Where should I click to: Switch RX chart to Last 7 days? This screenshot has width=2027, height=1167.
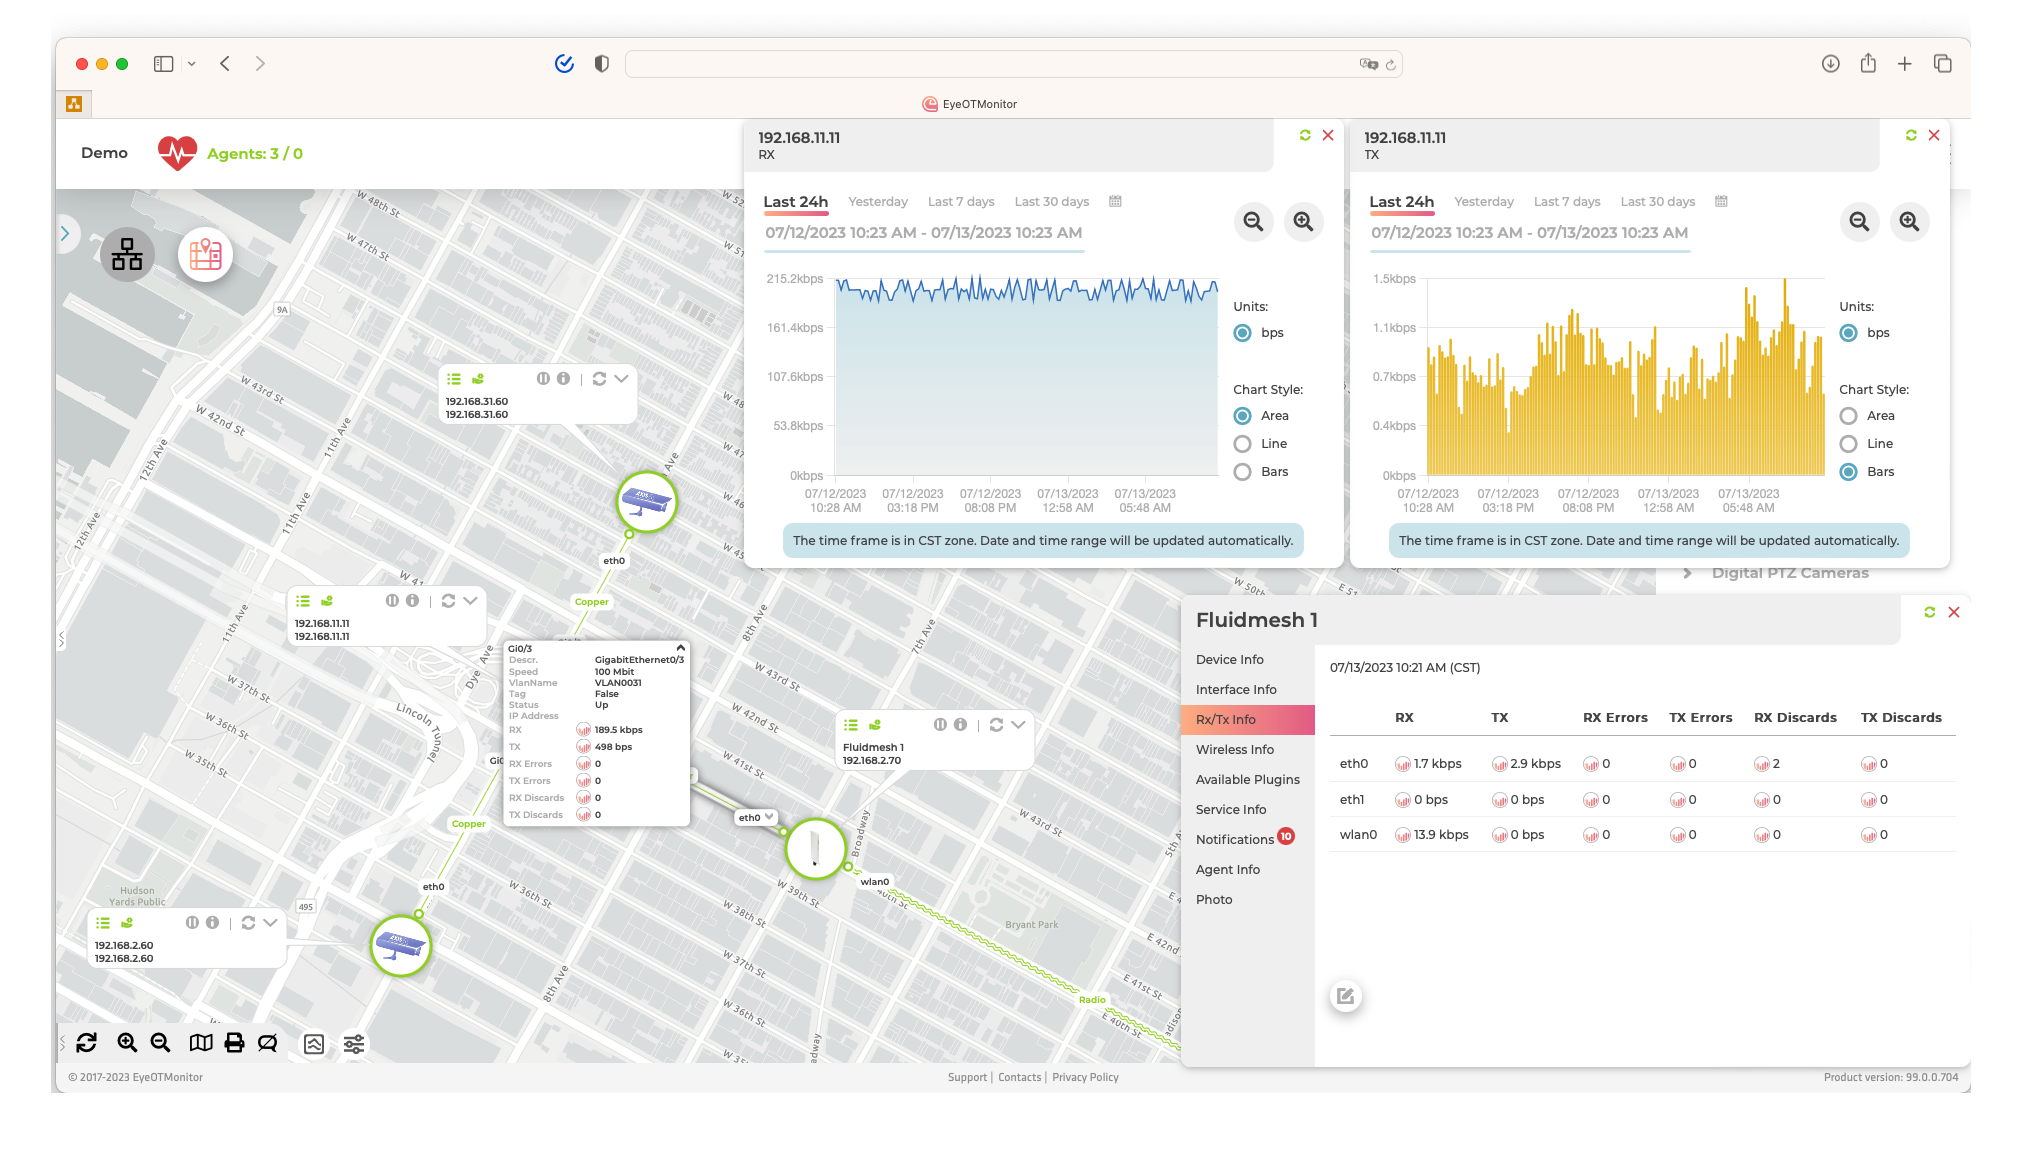pos(960,201)
